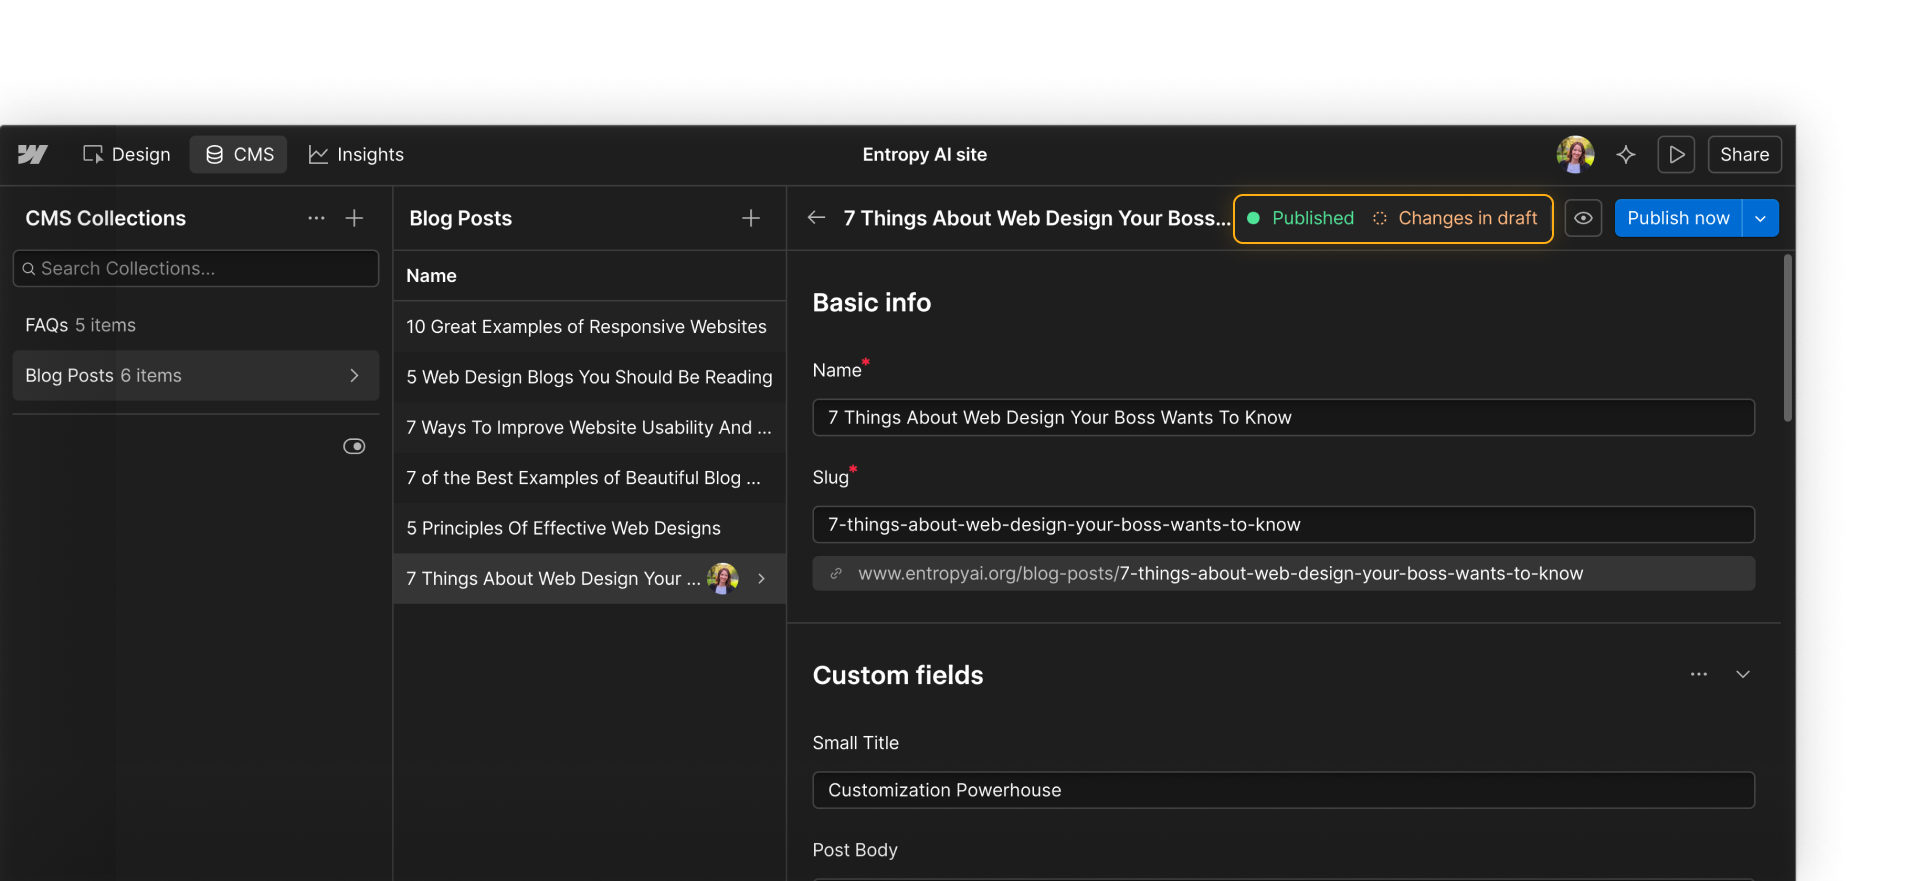The height and width of the screenshot is (881, 1920).
Task: Open the Publish now dropdown arrow
Action: pos(1761,218)
